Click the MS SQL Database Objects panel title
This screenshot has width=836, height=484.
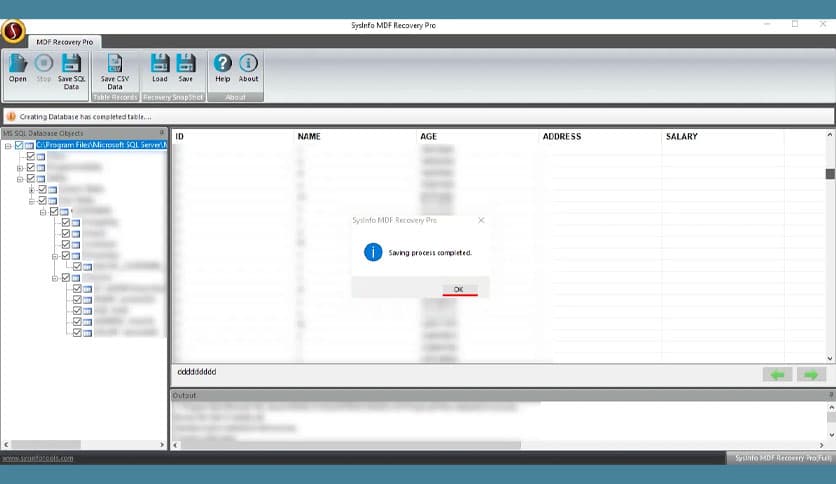[43, 133]
